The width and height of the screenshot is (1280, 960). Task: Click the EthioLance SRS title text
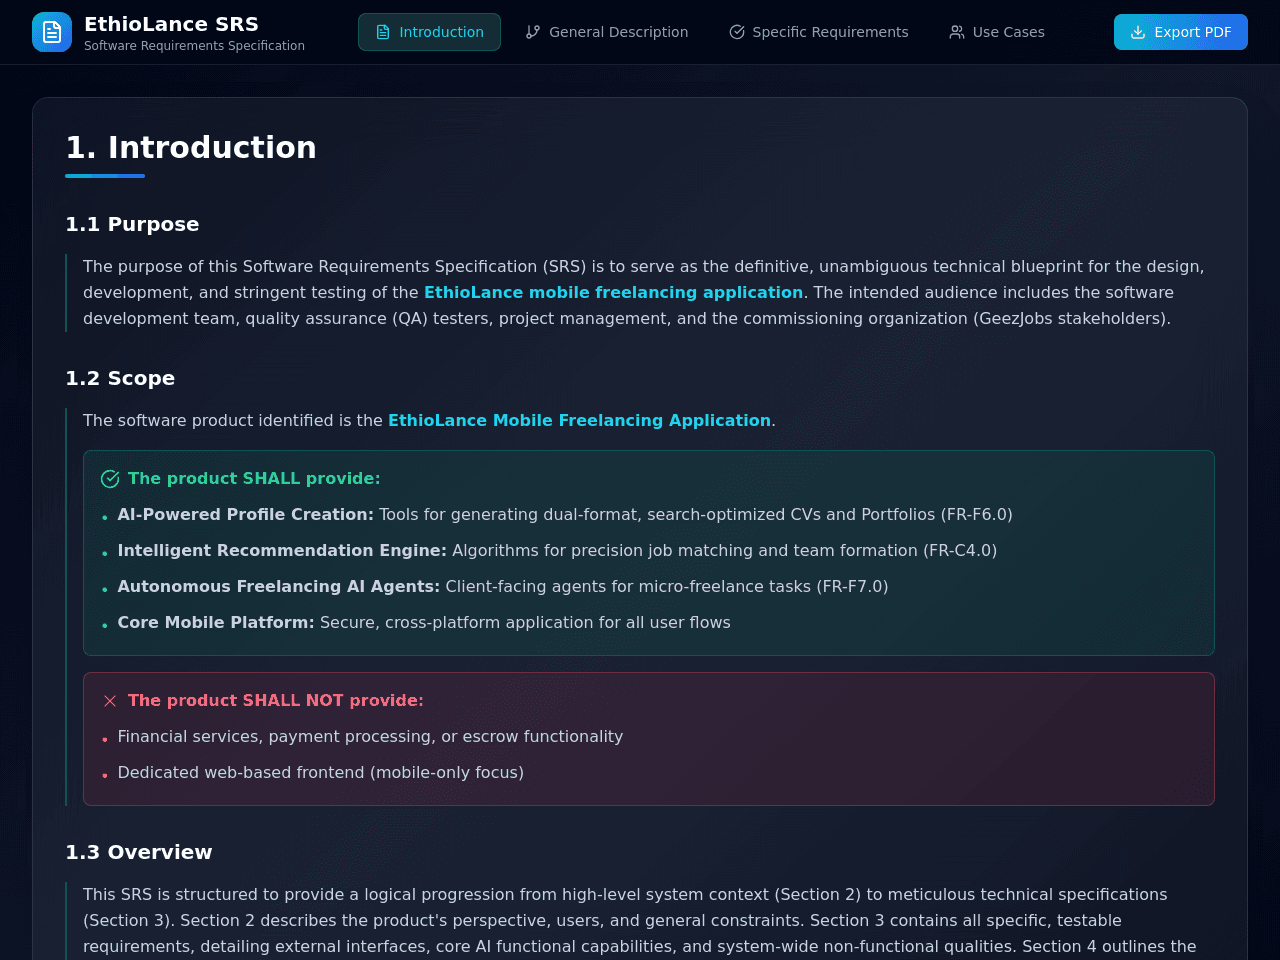click(x=171, y=24)
